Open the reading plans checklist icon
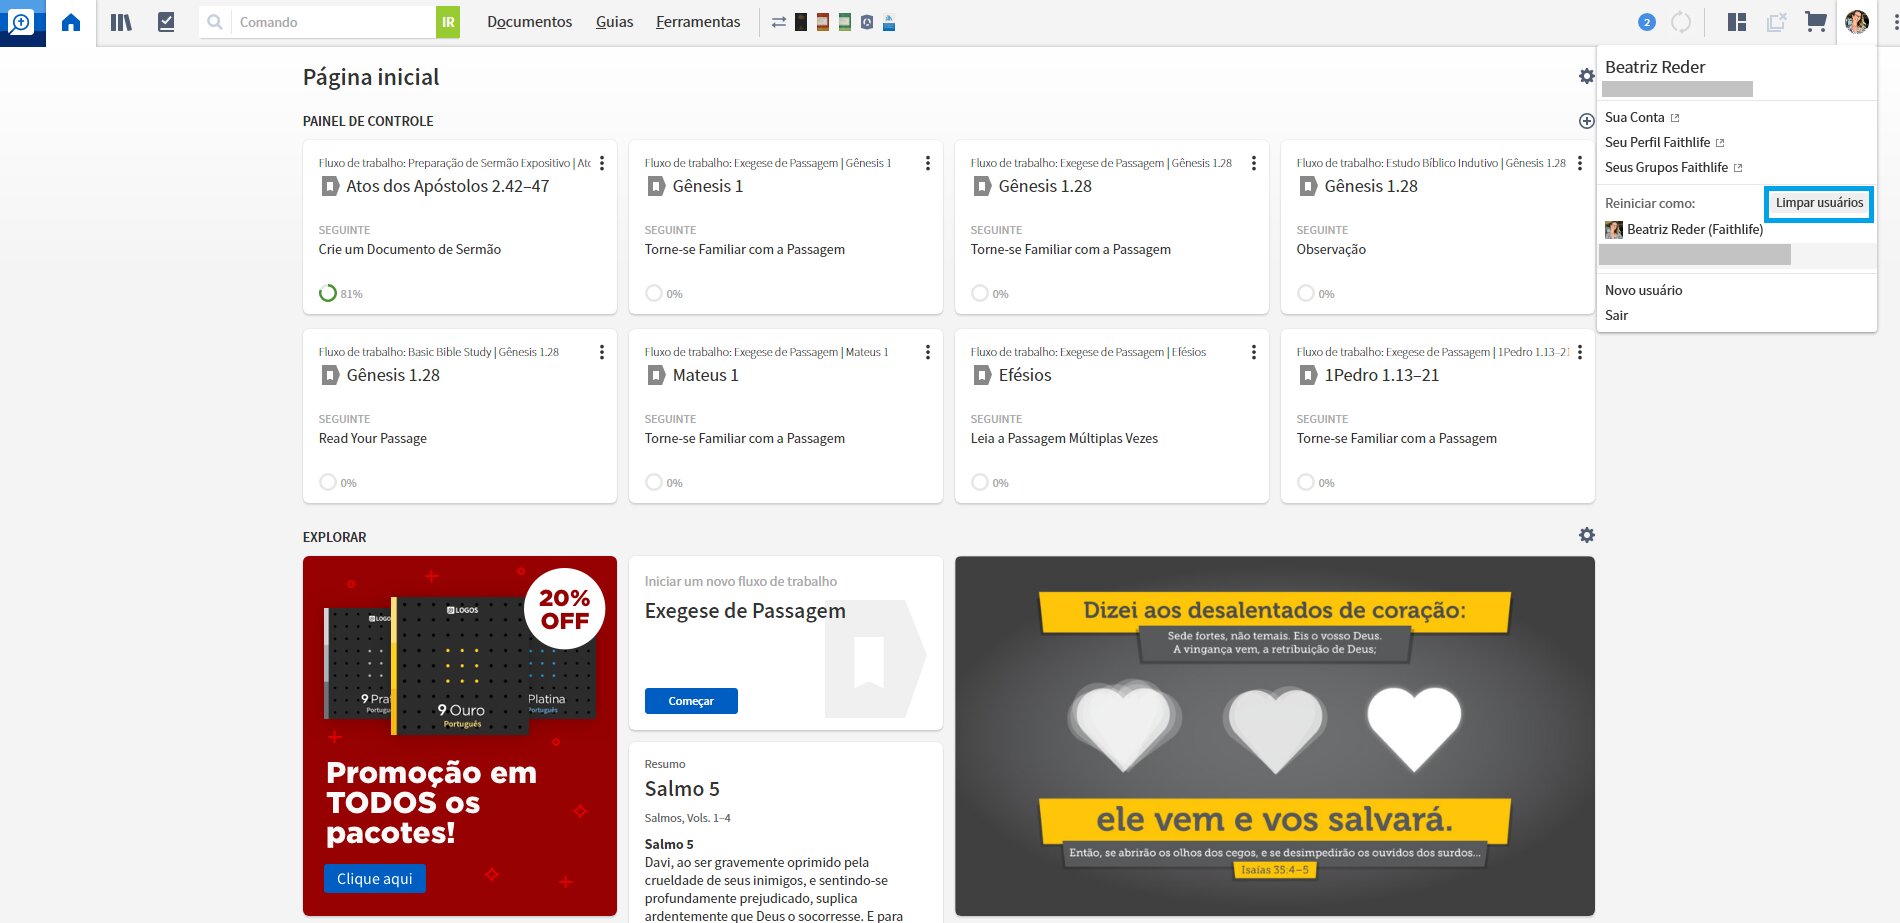Screen dimensions: 1900x923 166,22
